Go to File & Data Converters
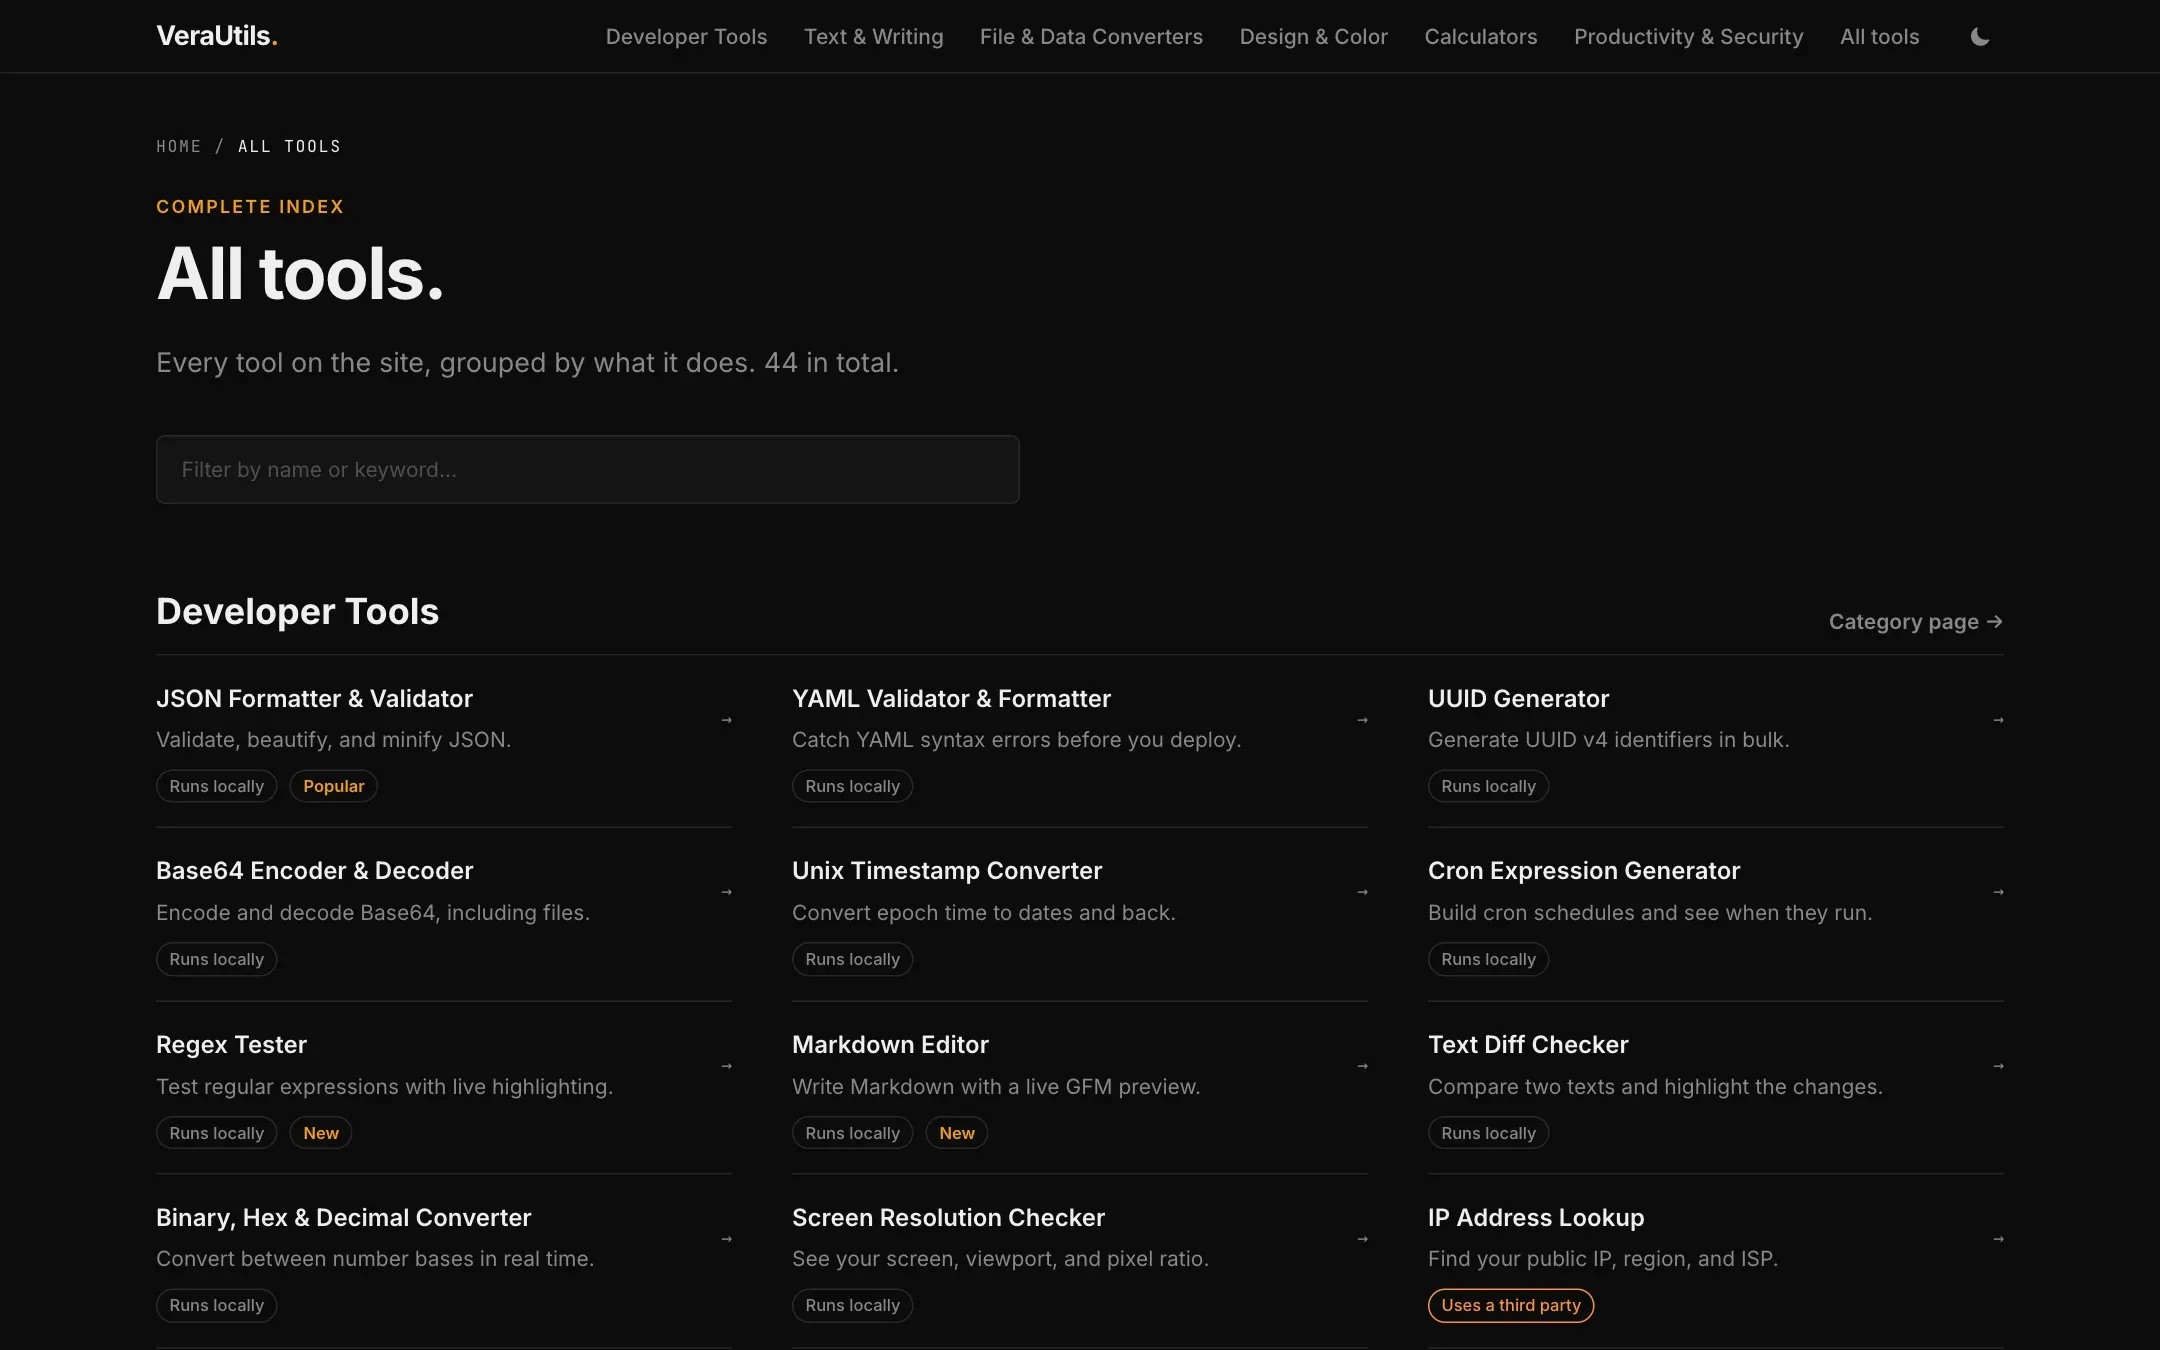Viewport: 2160px width, 1350px height. click(1091, 37)
